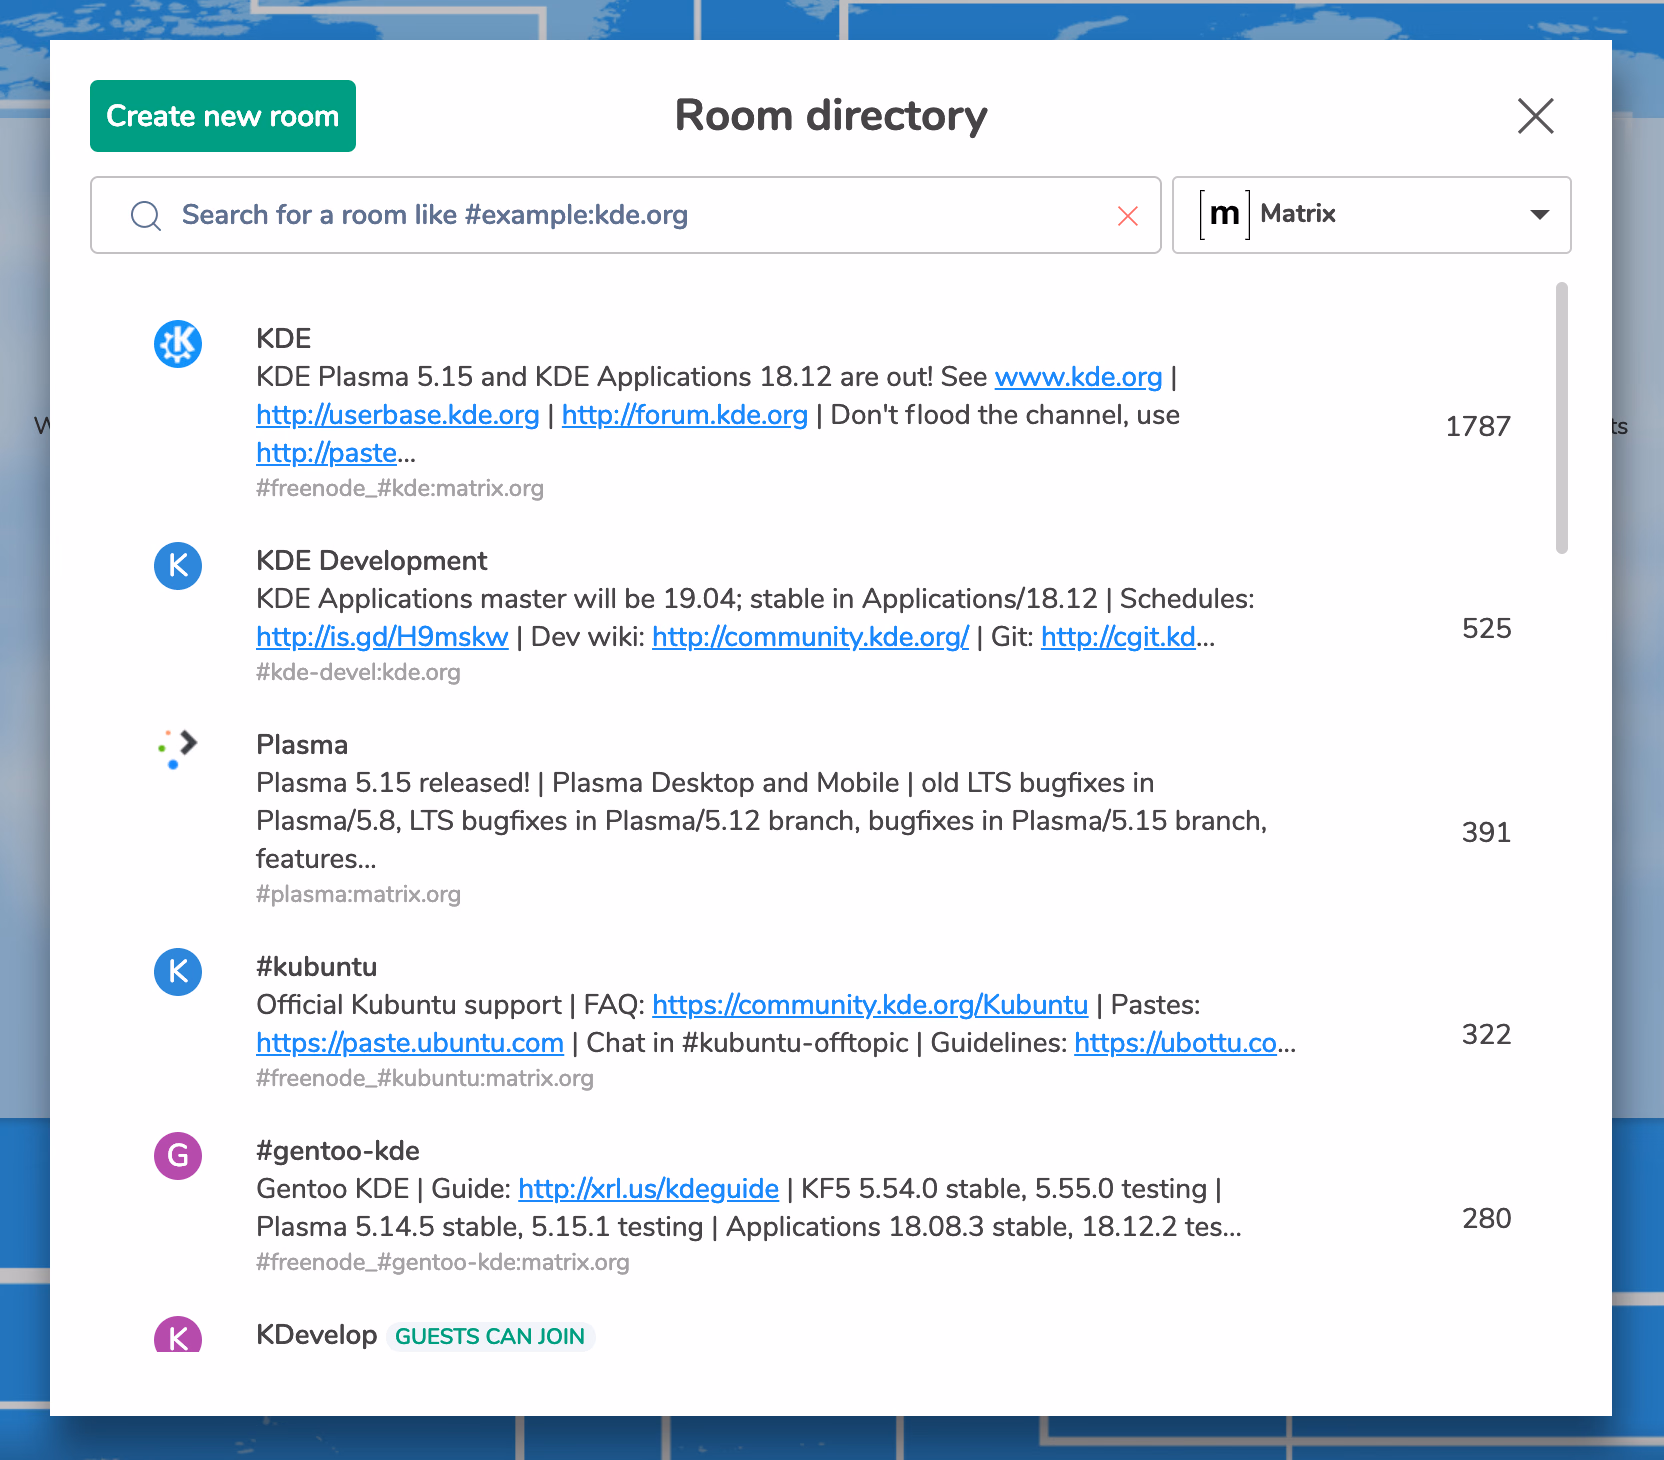Open the truncated http://paste link
This screenshot has width=1664, height=1460.
tap(327, 453)
